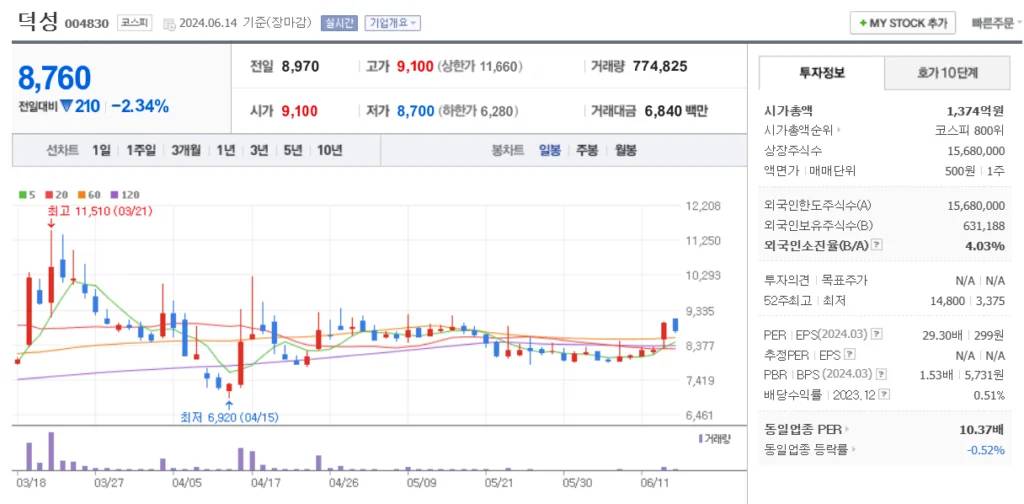Switch to the 호가10단계 tab
This screenshot has width=1024, height=504.
947,73
